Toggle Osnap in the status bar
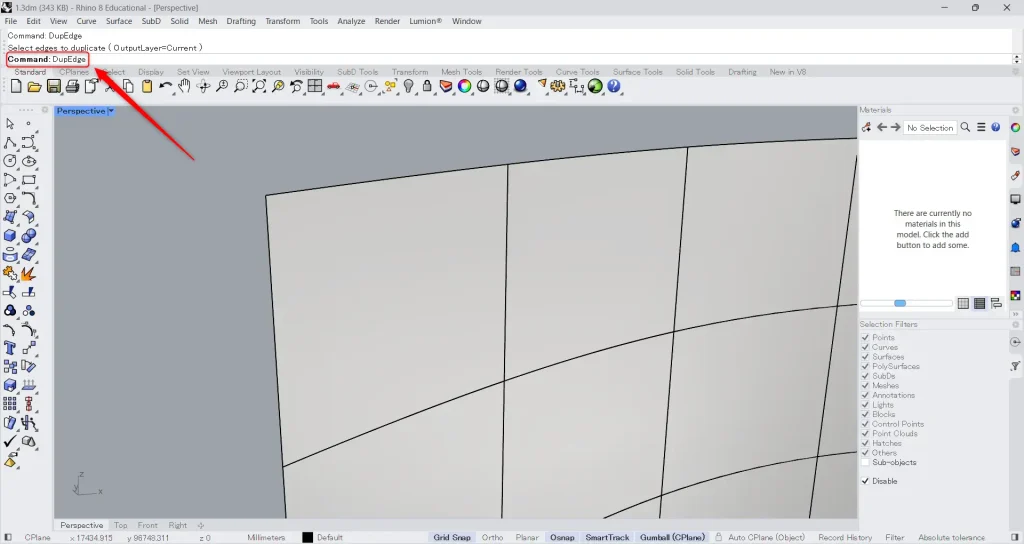Screen dimensions: 1024x544 [562, 537]
